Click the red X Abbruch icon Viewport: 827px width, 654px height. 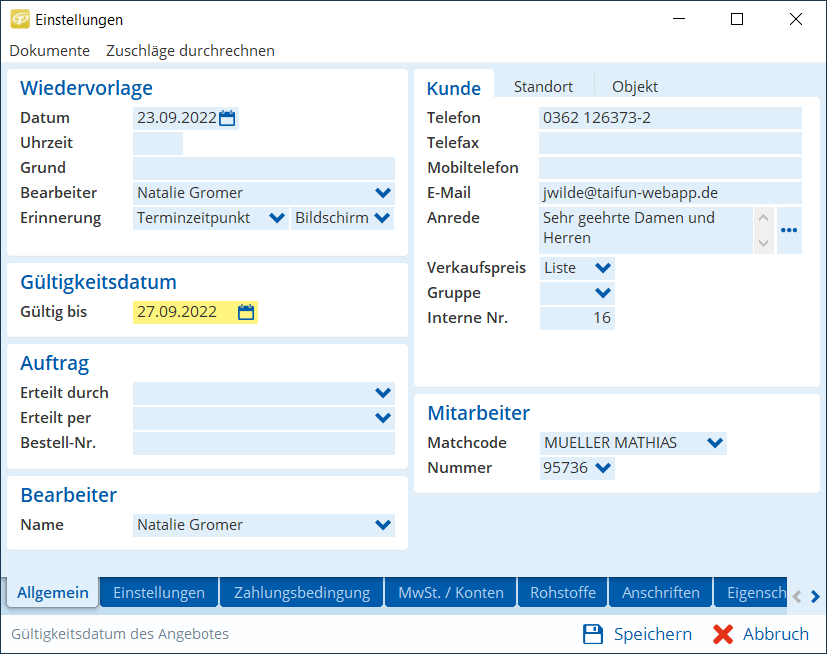click(723, 634)
